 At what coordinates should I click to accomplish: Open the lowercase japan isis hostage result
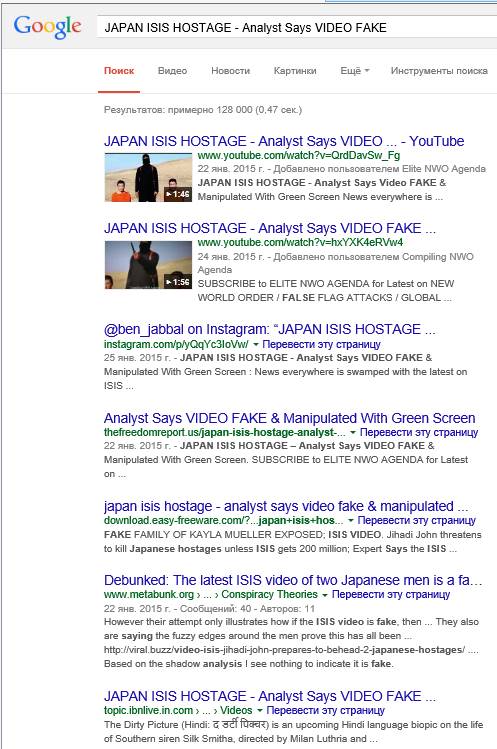pos(286,506)
